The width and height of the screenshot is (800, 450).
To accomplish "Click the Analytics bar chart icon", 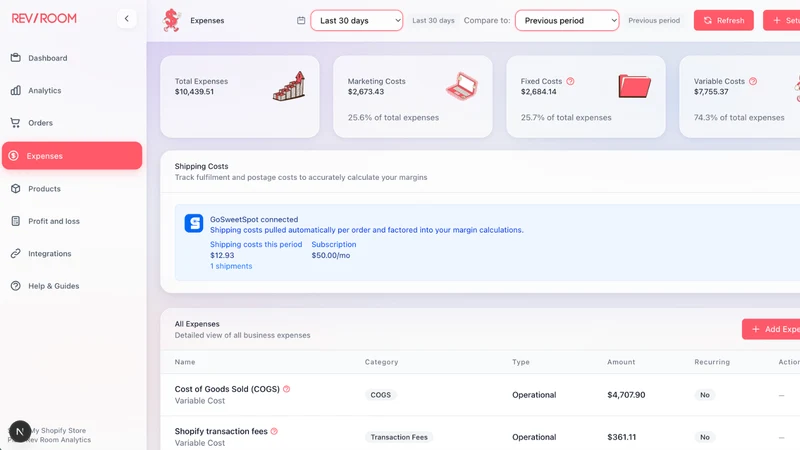I will coord(16,90).
